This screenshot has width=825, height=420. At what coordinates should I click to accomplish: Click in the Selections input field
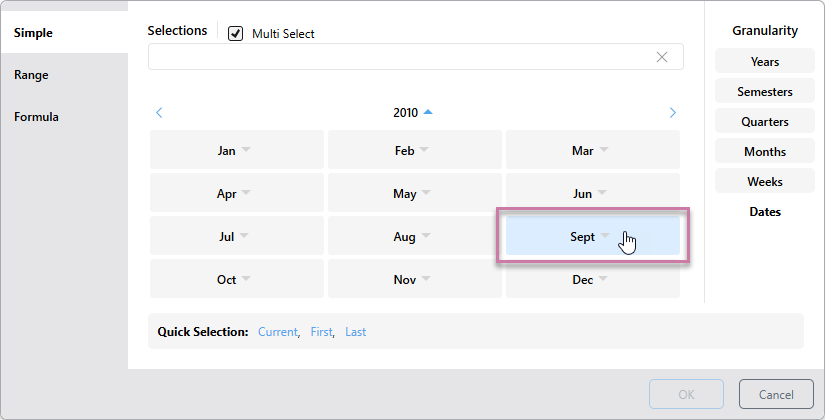tap(400, 57)
